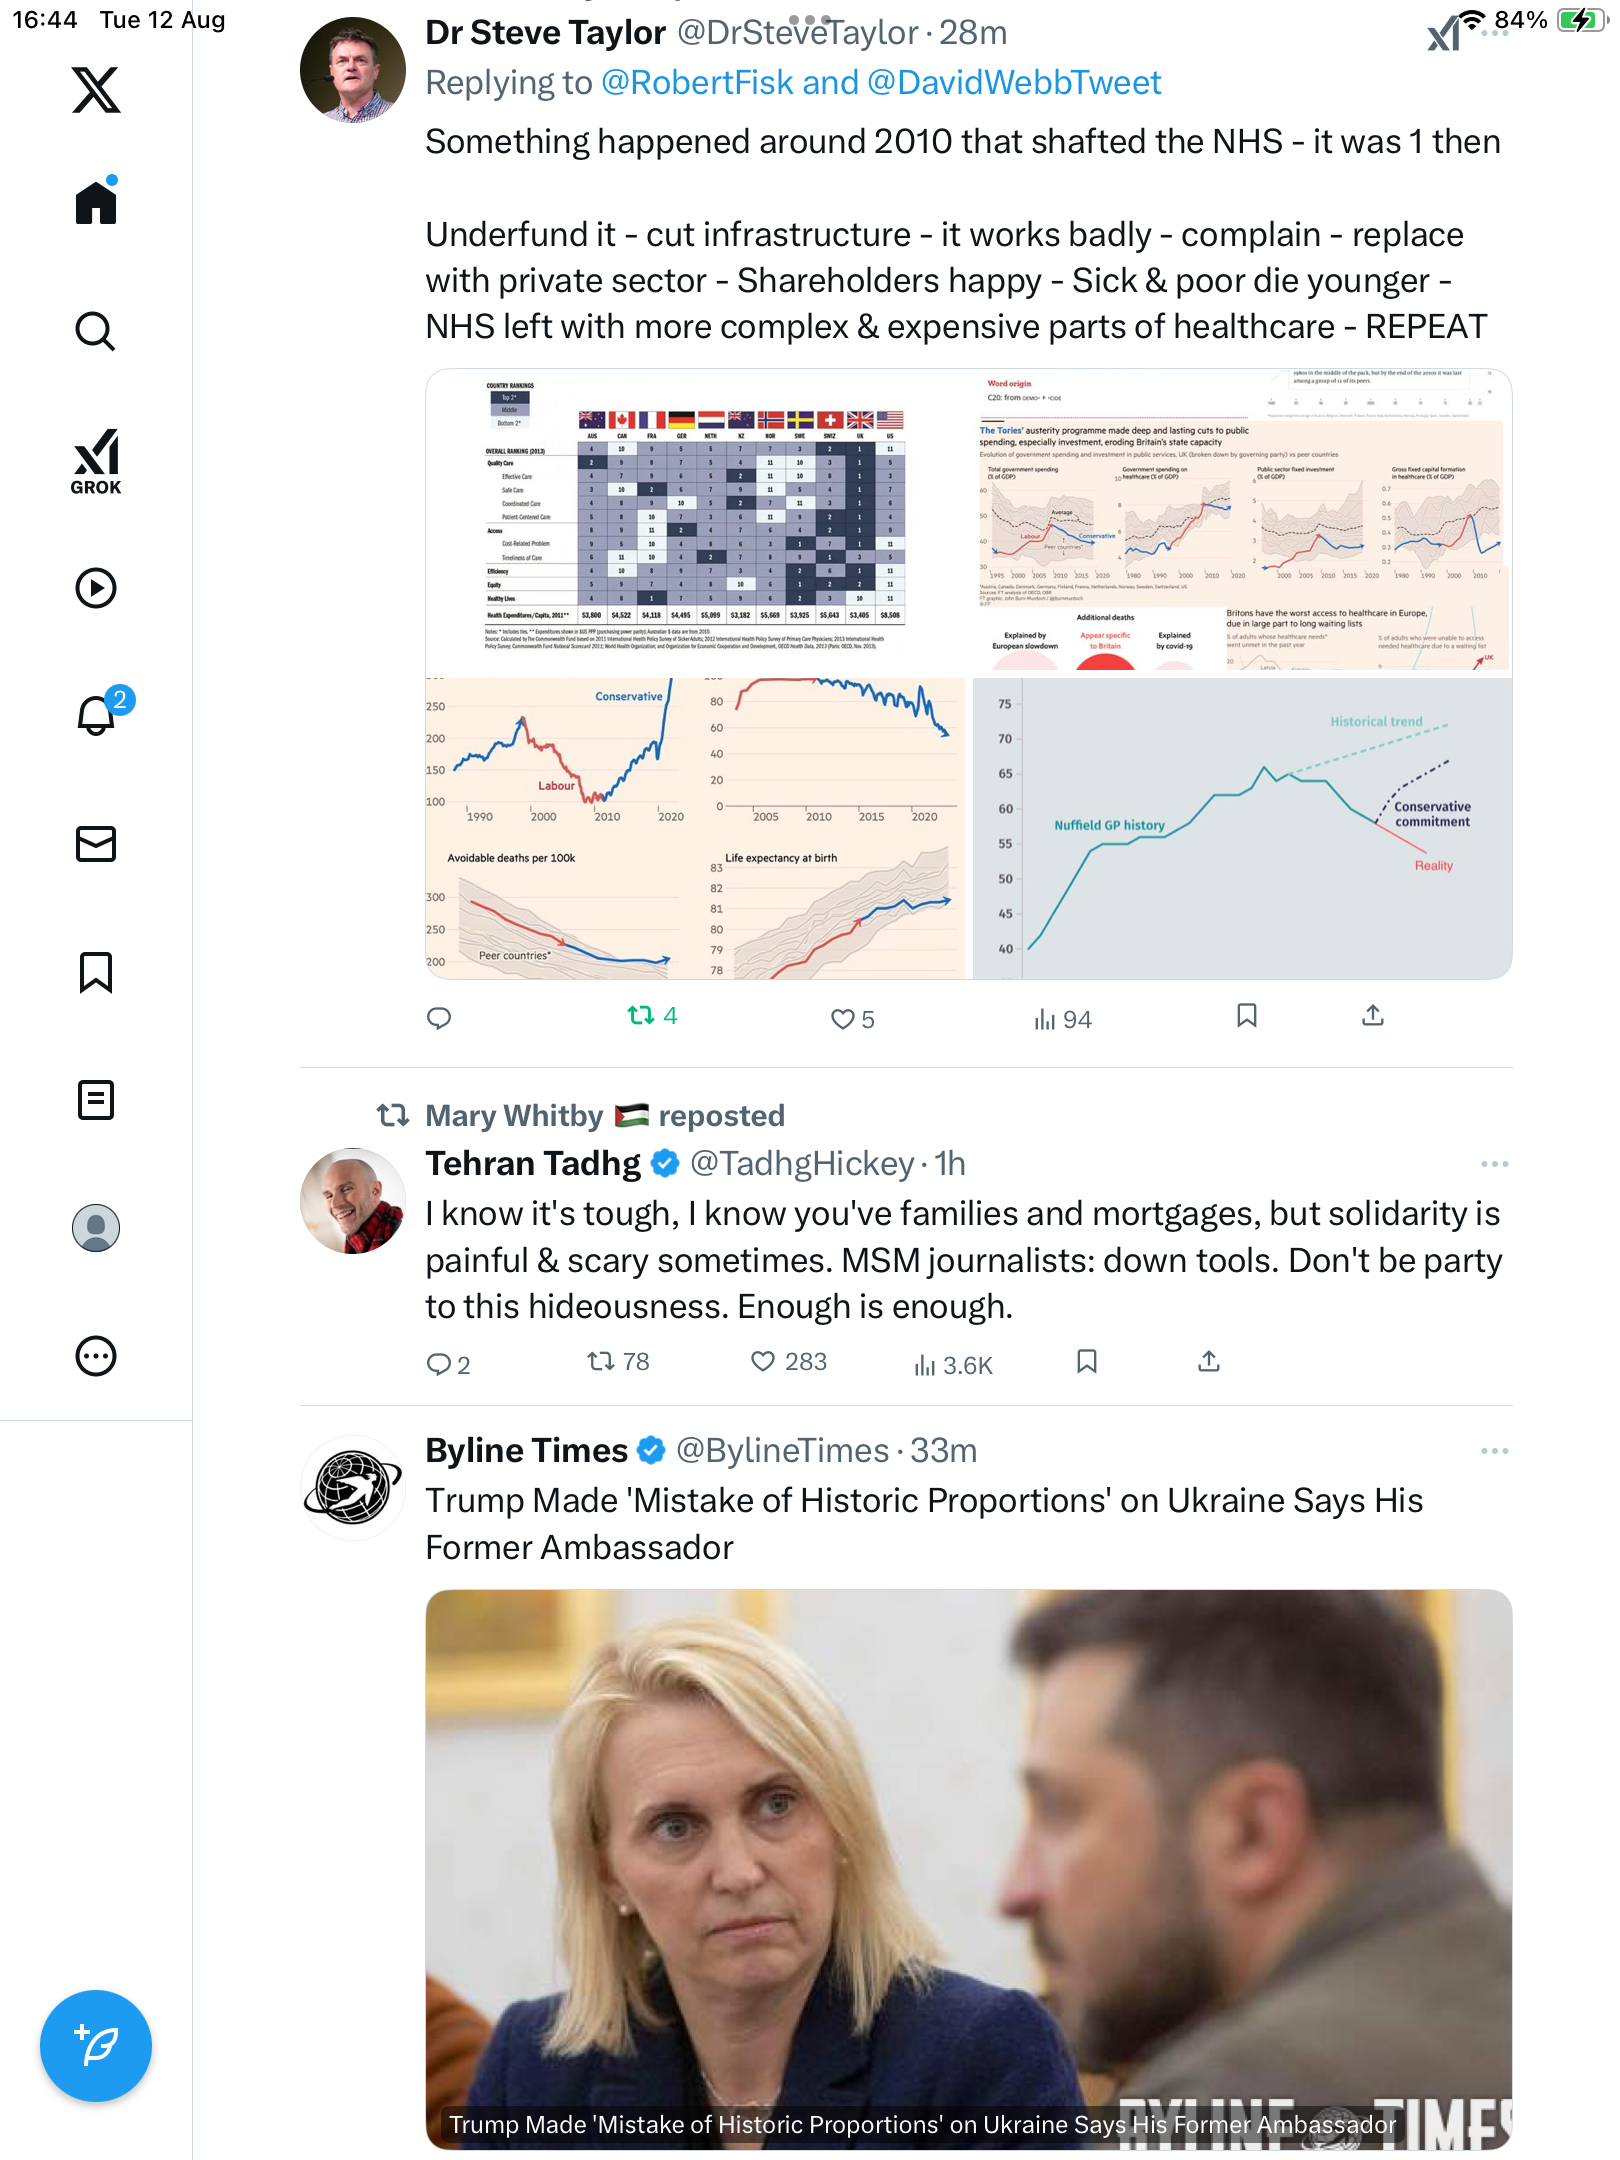
Task: Open the video play sidebar icon
Action: click(96, 588)
